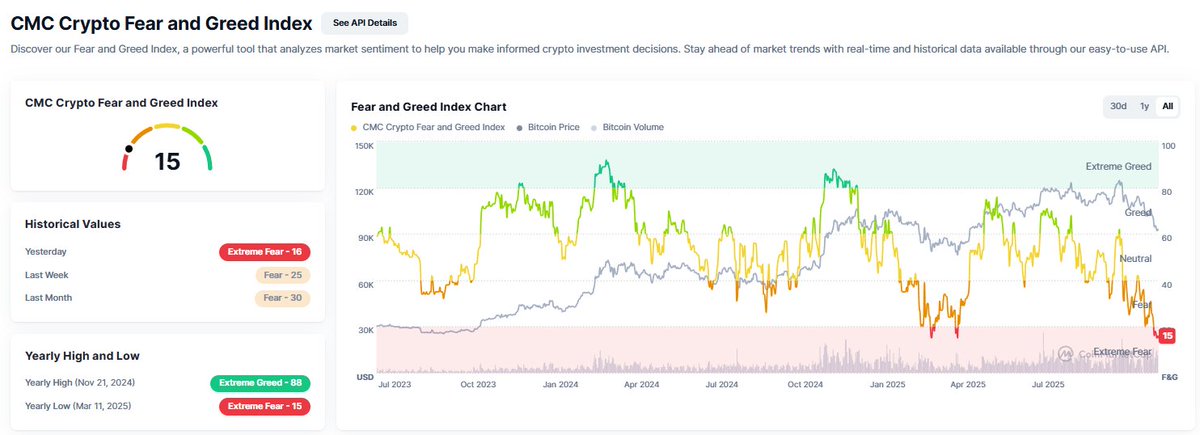Screen dimensions: 1200x435
Task: Click the See API Details button
Action: point(364,23)
